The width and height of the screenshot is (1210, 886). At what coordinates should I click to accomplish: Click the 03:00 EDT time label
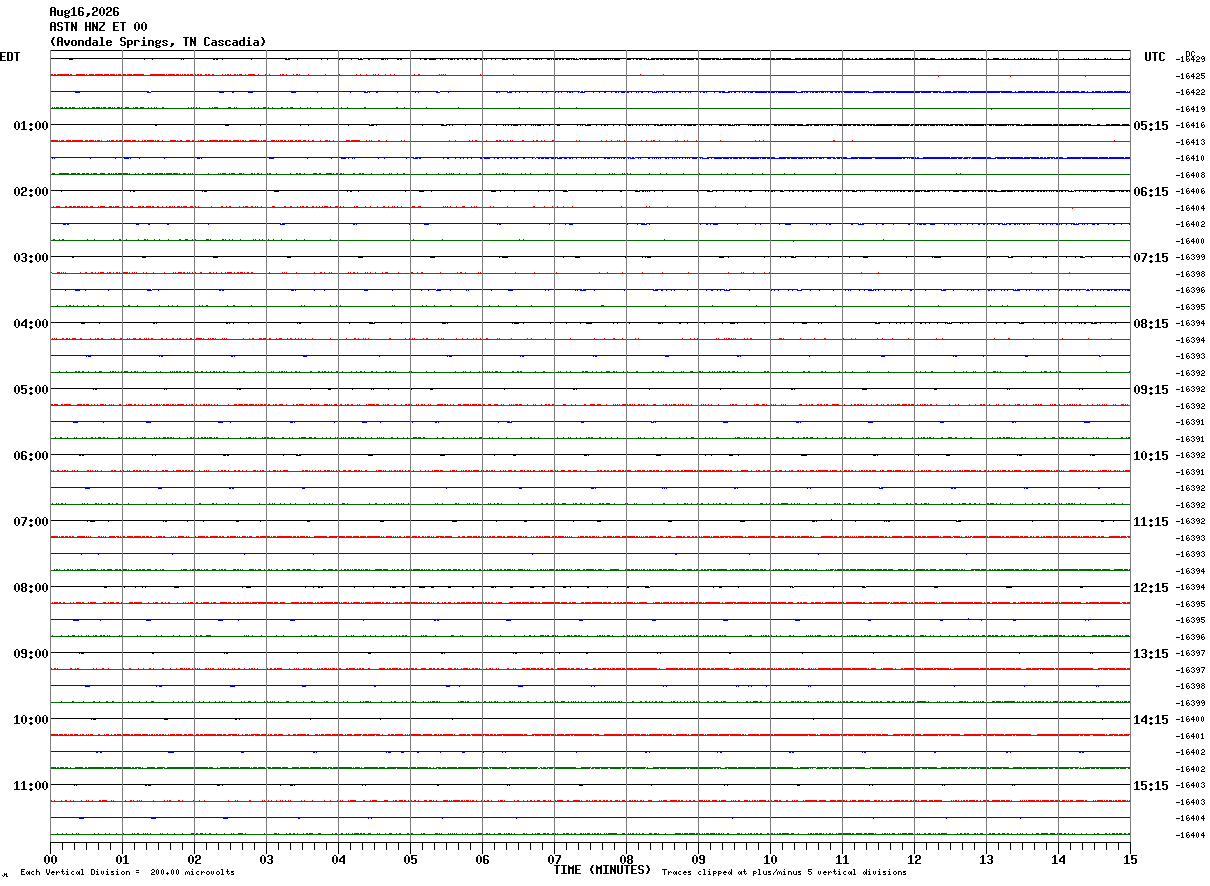point(30,258)
